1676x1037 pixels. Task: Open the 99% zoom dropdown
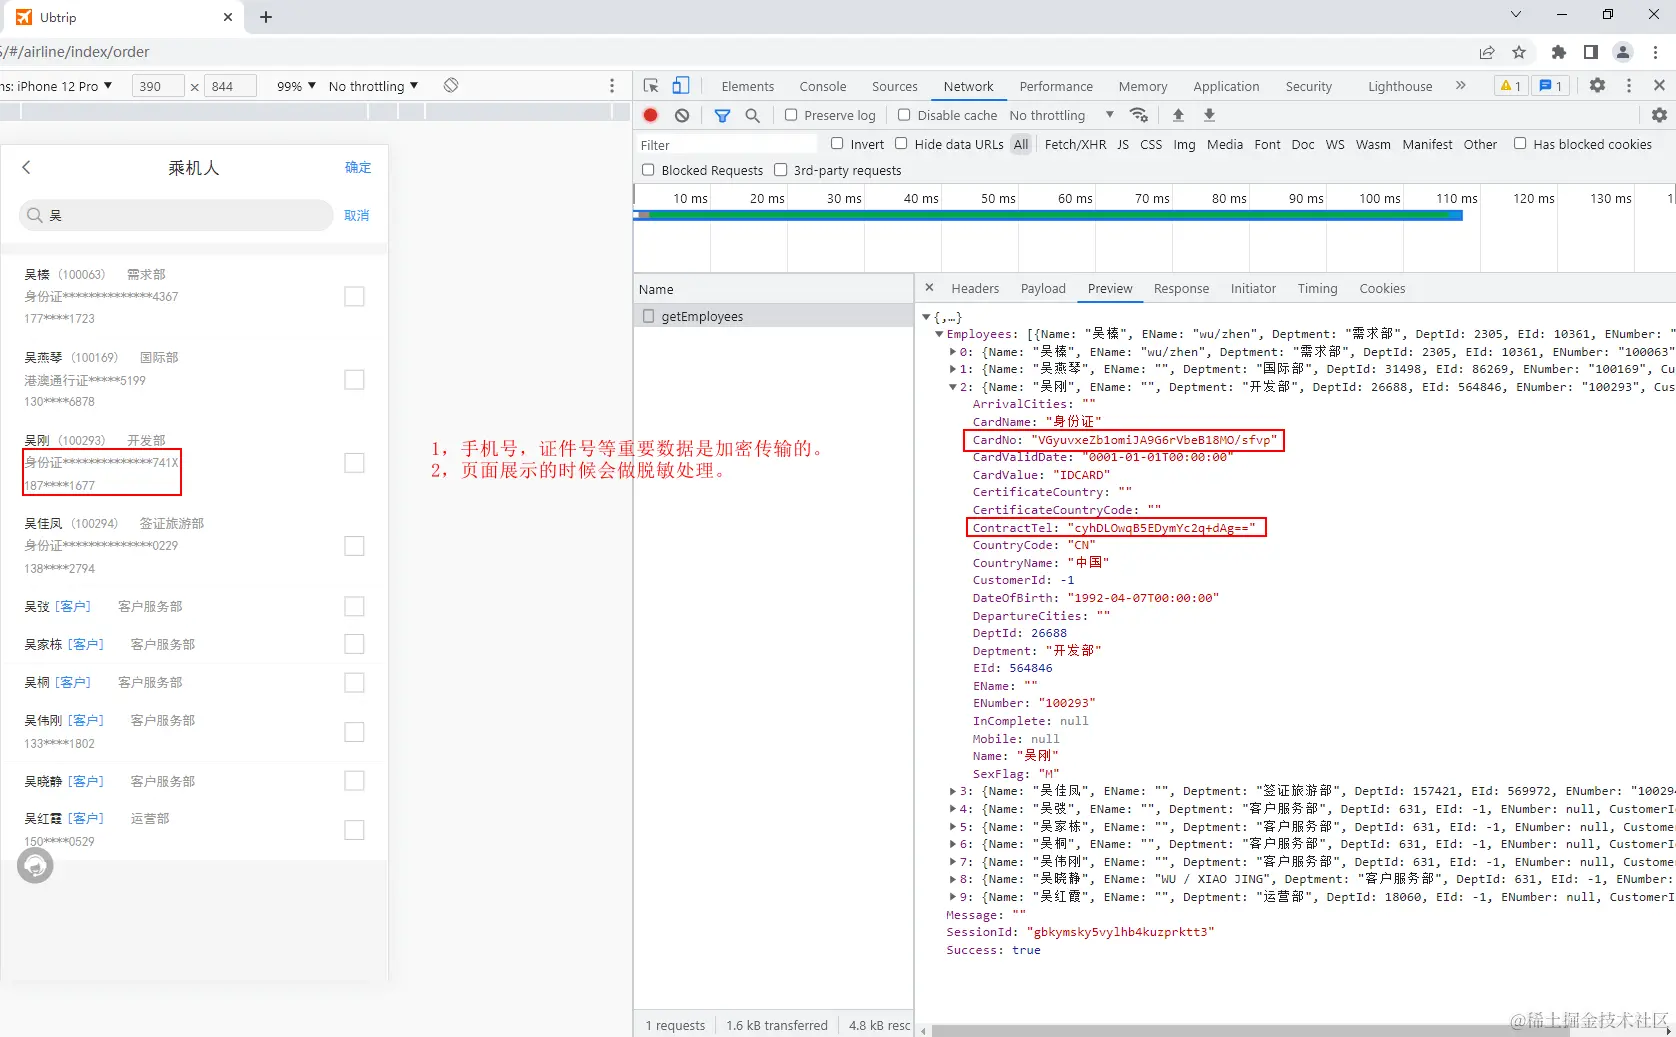(296, 86)
